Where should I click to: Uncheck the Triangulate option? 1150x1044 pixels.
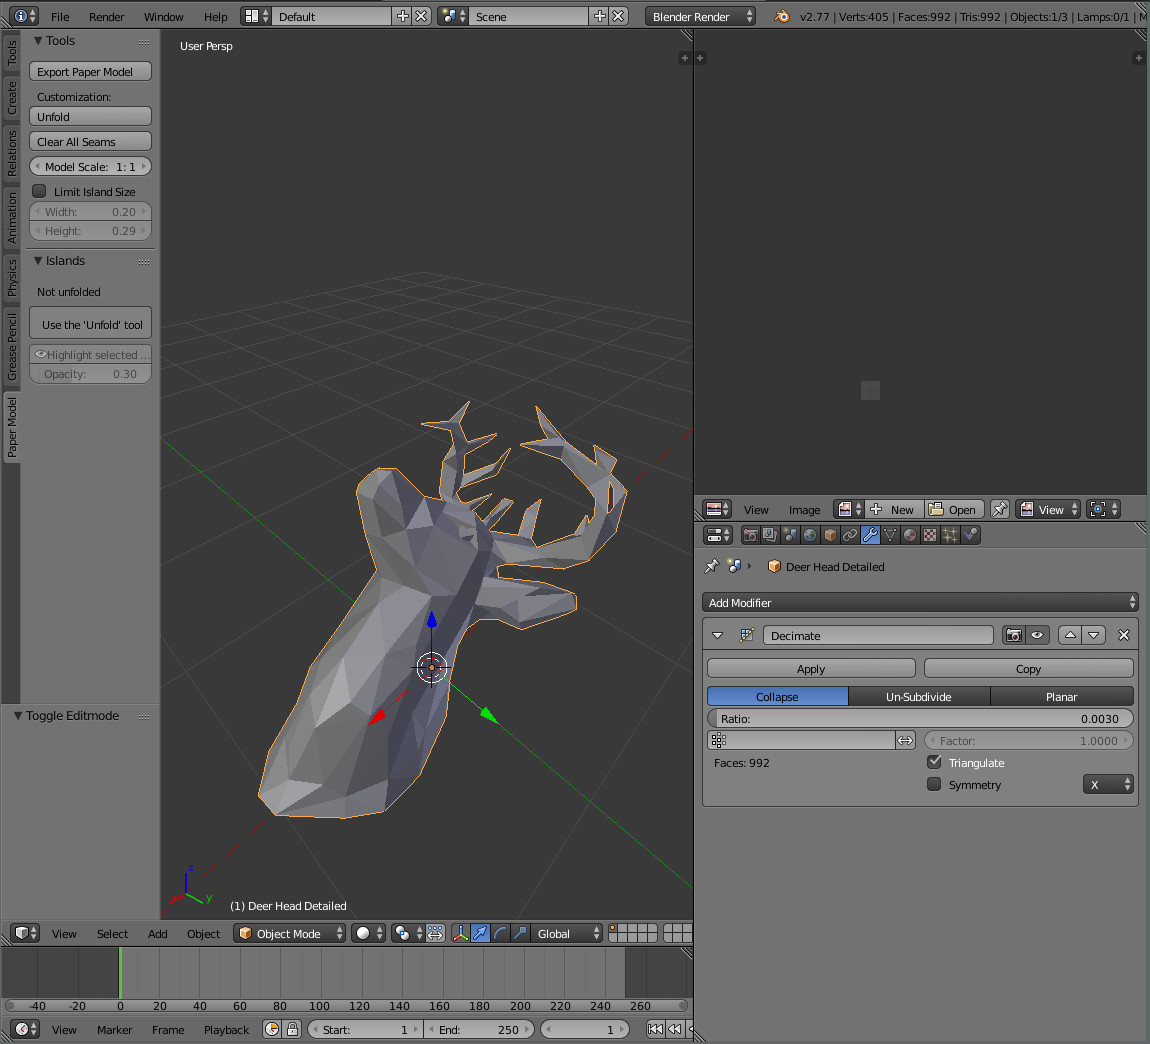coord(934,762)
